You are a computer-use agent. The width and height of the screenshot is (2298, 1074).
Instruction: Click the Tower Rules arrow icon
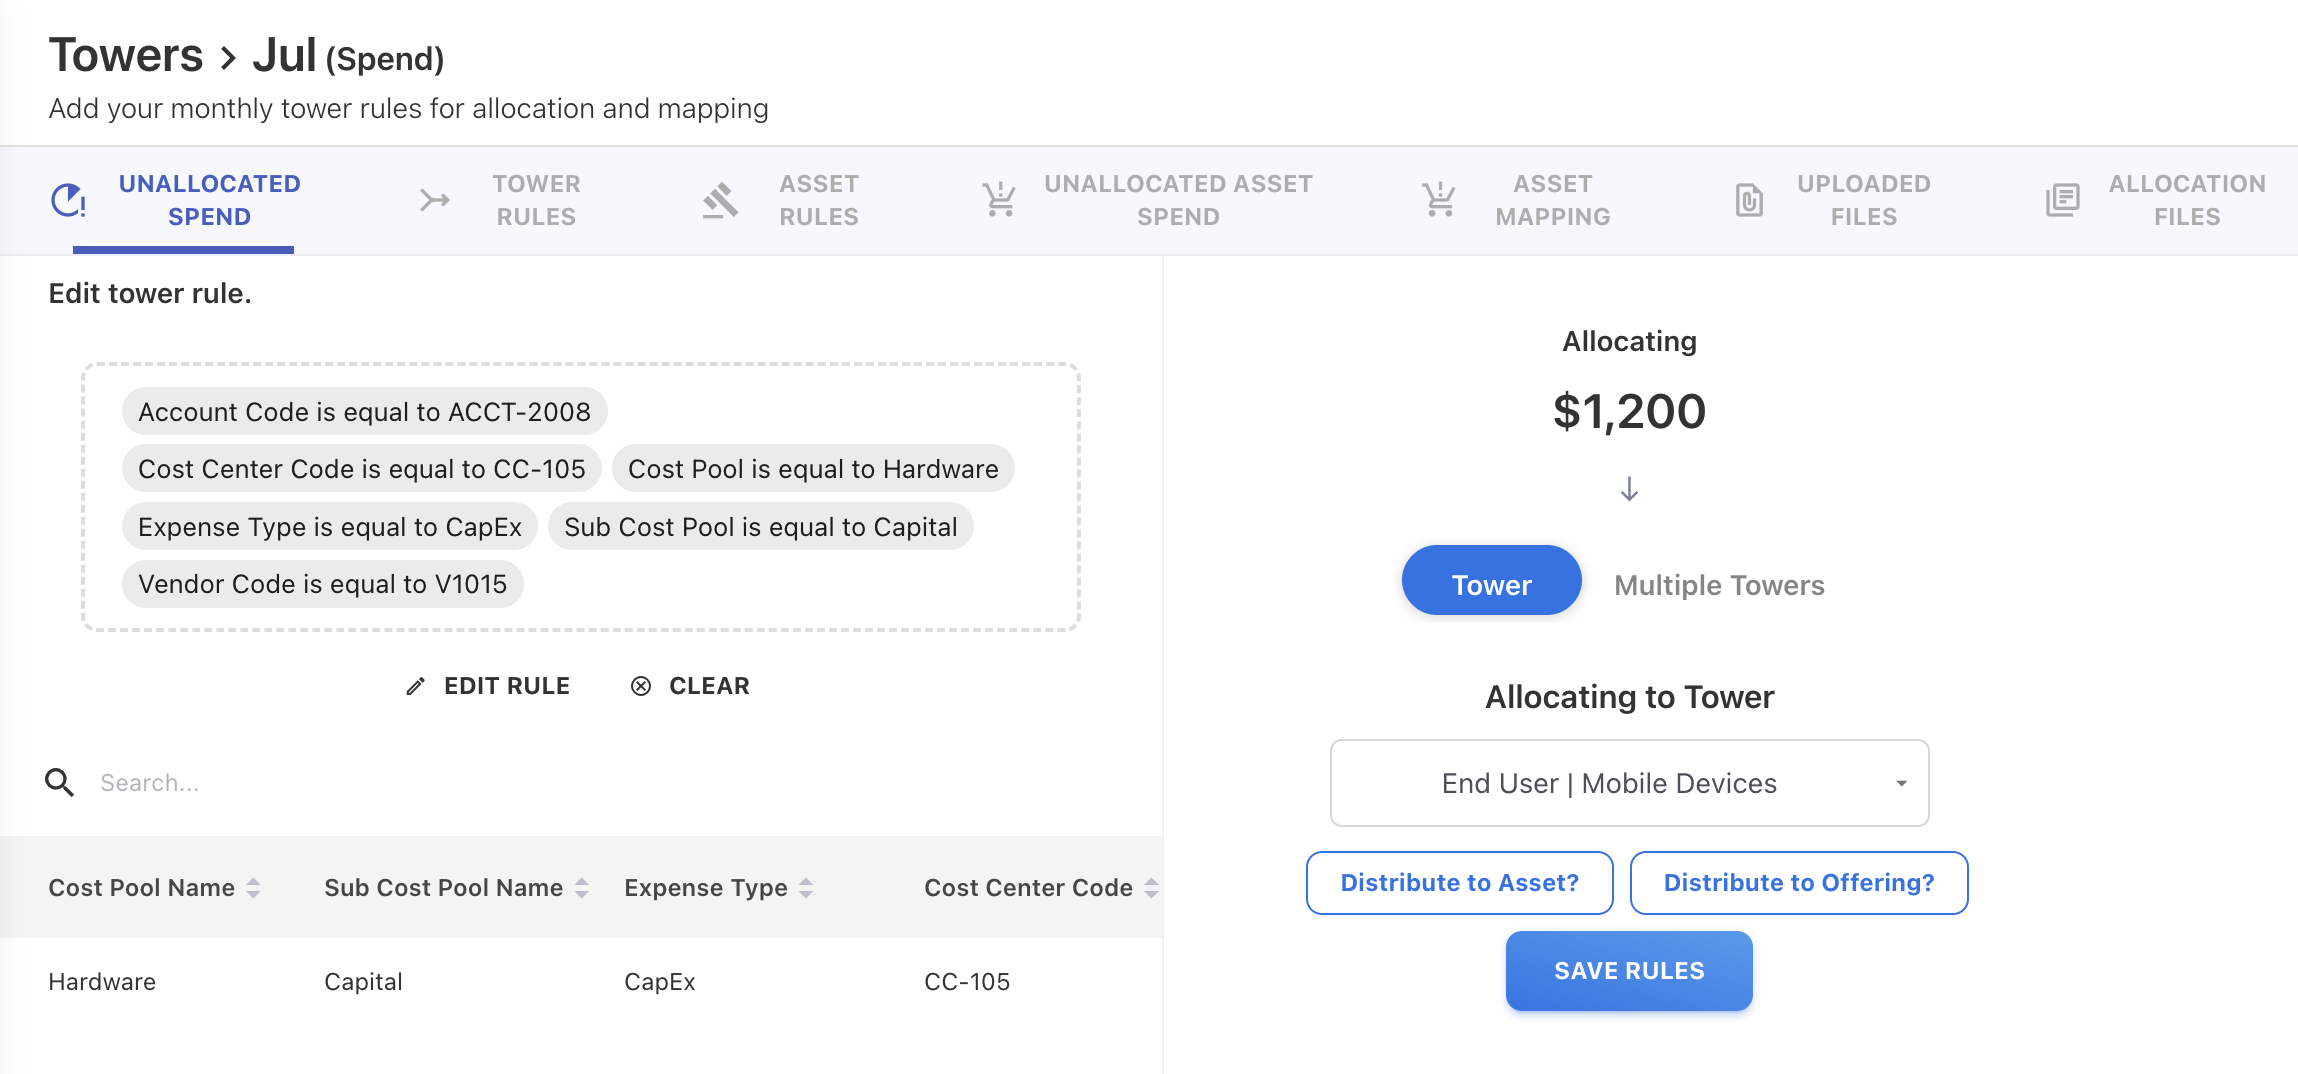pyautogui.click(x=434, y=200)
